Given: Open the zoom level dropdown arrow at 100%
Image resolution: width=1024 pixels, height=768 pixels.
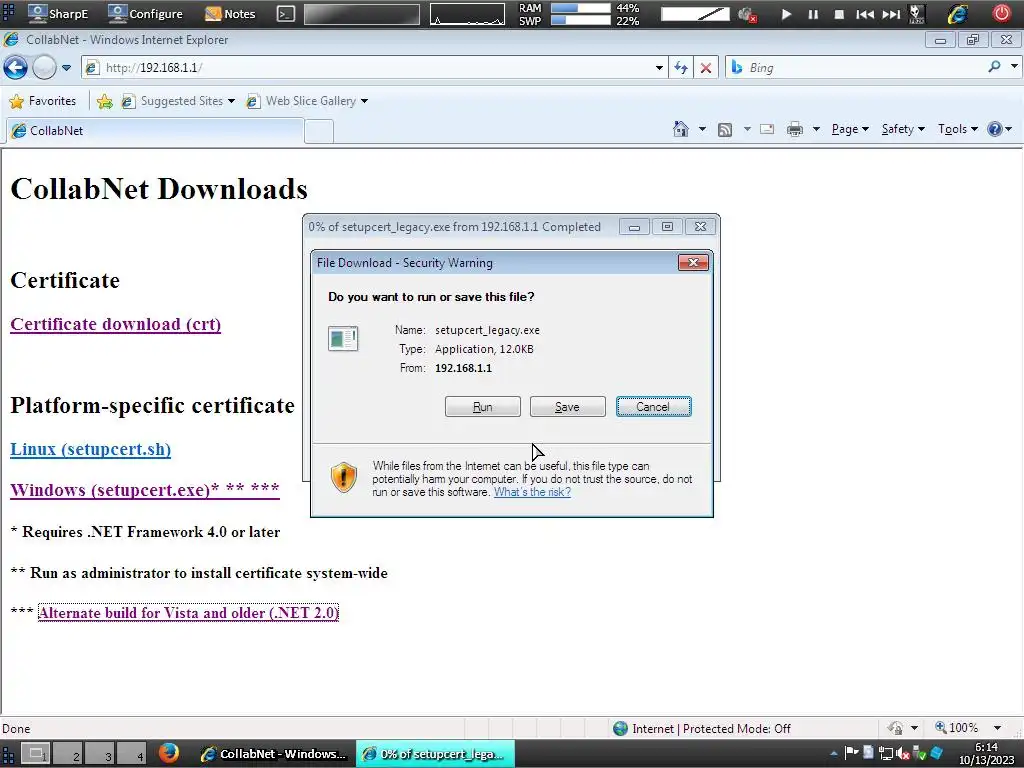Looking at the screenshot, I should 997,728.
